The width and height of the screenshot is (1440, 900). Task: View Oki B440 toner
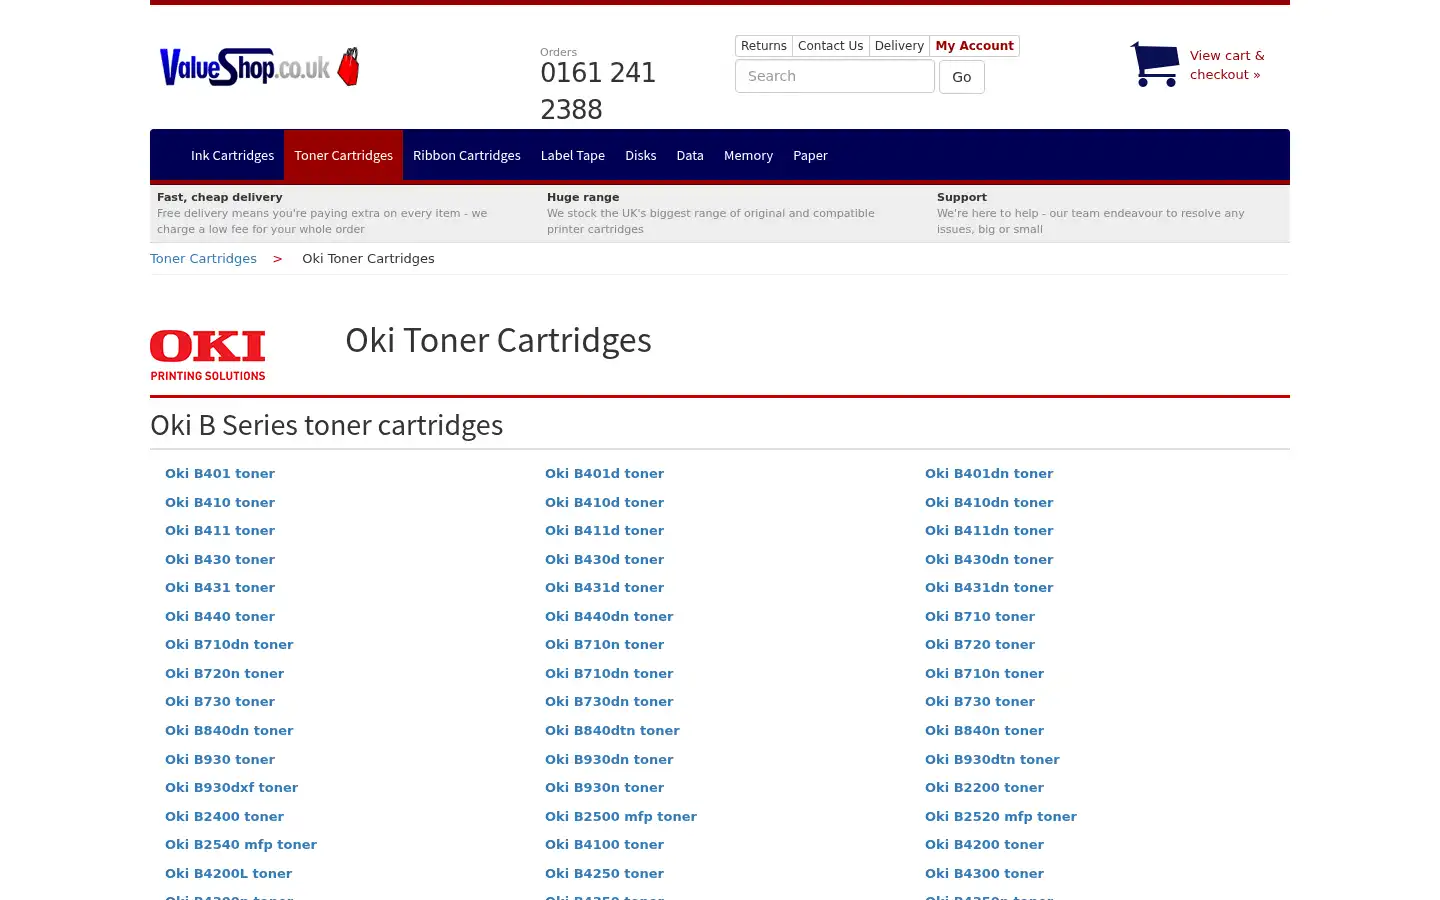[x=220, y=616]
